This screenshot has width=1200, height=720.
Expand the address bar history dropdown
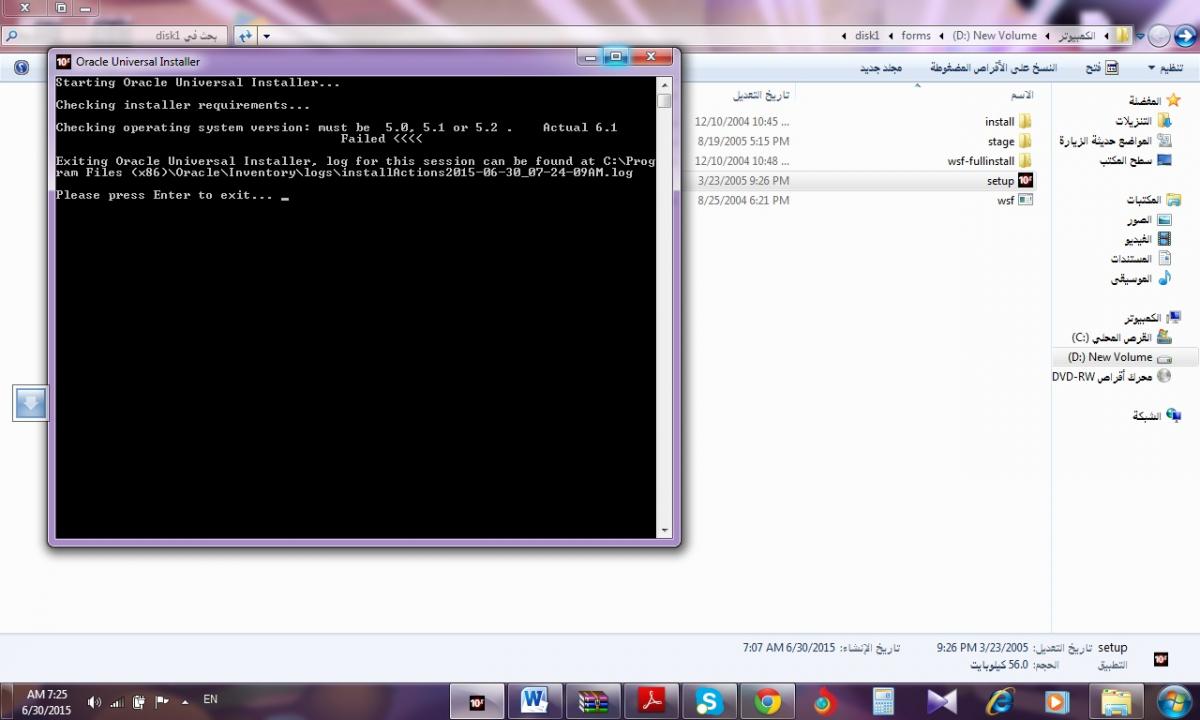coord(267,36)
